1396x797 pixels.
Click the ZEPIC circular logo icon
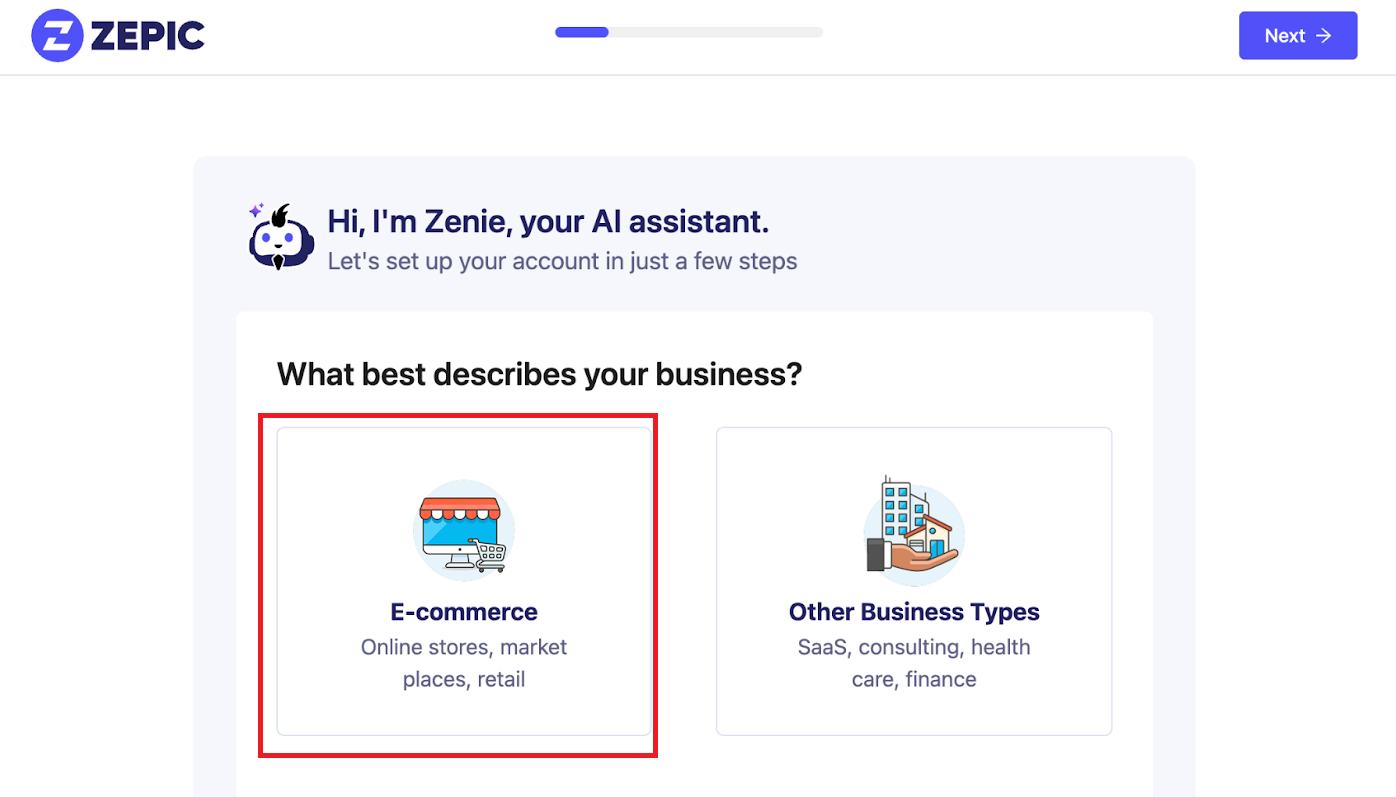[x=57, y=36]
